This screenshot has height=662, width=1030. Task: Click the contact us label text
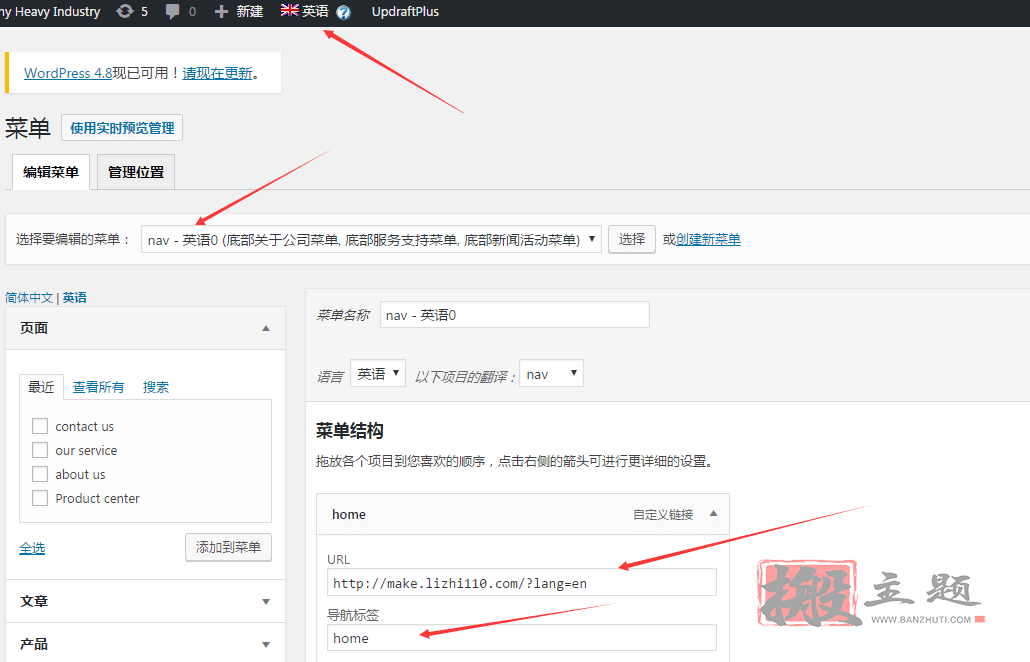[x=85, y=426]
